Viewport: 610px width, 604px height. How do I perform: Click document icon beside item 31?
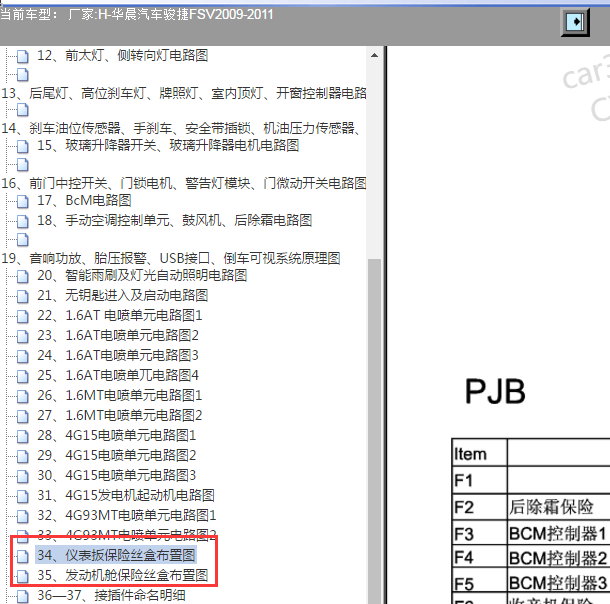click(x=23, y=496)
